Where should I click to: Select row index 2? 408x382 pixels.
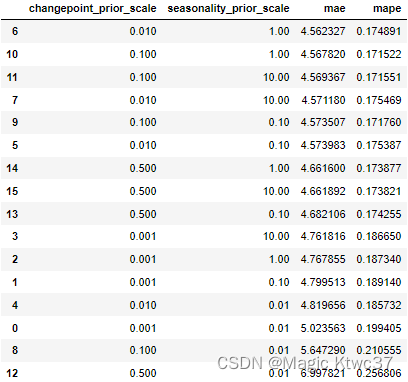(15, 259)
